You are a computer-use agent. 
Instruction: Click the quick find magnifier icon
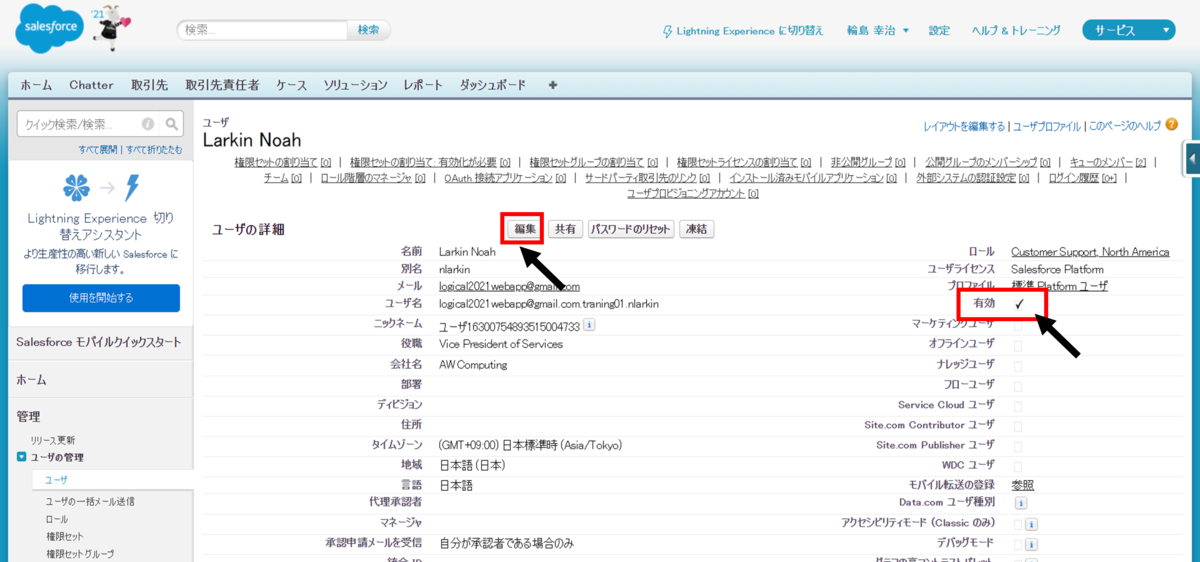pyautogui.click(x=172, y=124)
